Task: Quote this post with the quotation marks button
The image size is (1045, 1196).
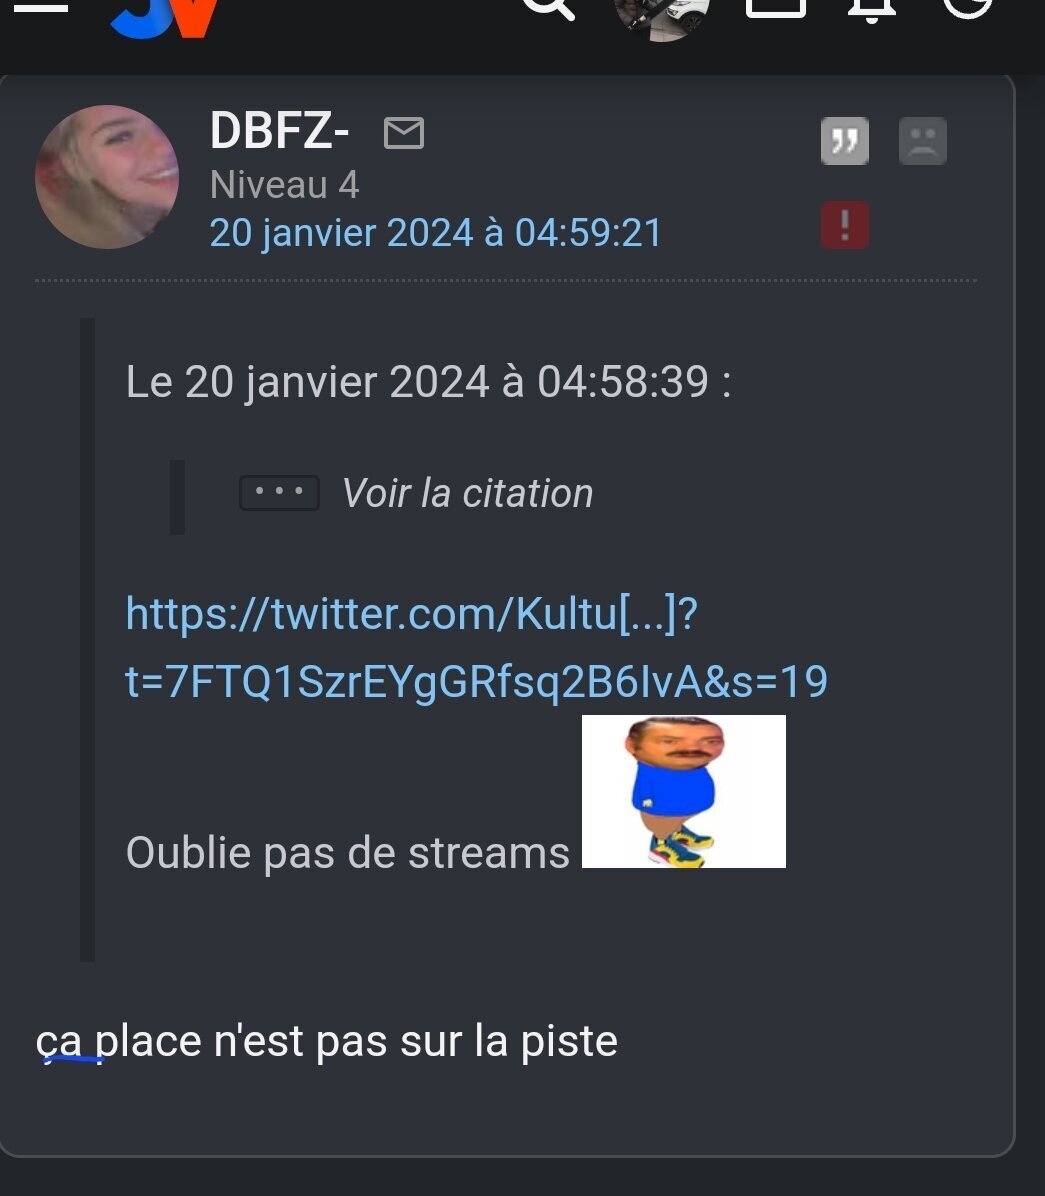Action: pyautogui.click(x=844, y=141)
